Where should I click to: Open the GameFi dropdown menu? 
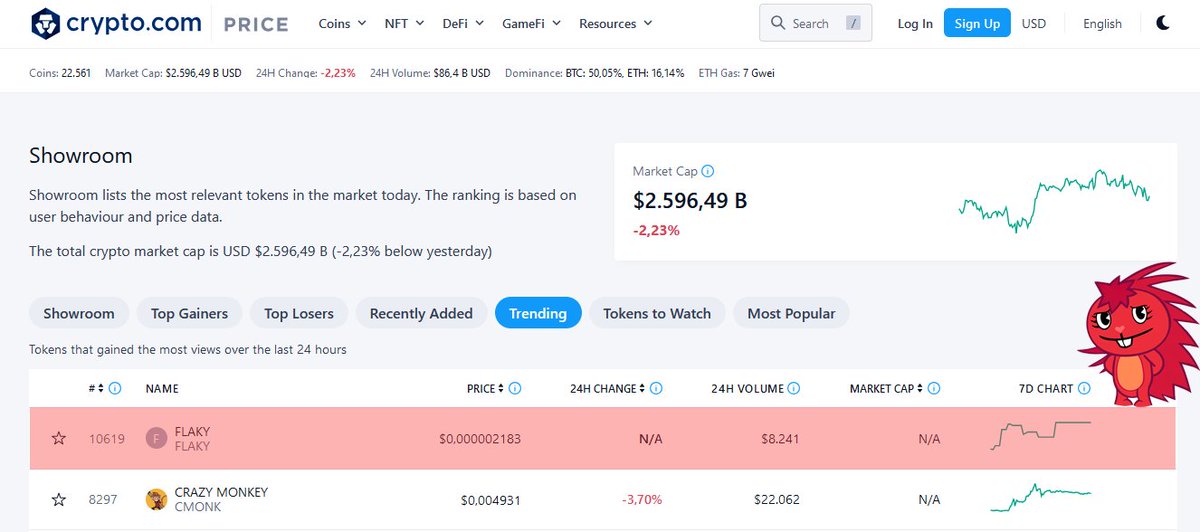(x=531, y=23)
